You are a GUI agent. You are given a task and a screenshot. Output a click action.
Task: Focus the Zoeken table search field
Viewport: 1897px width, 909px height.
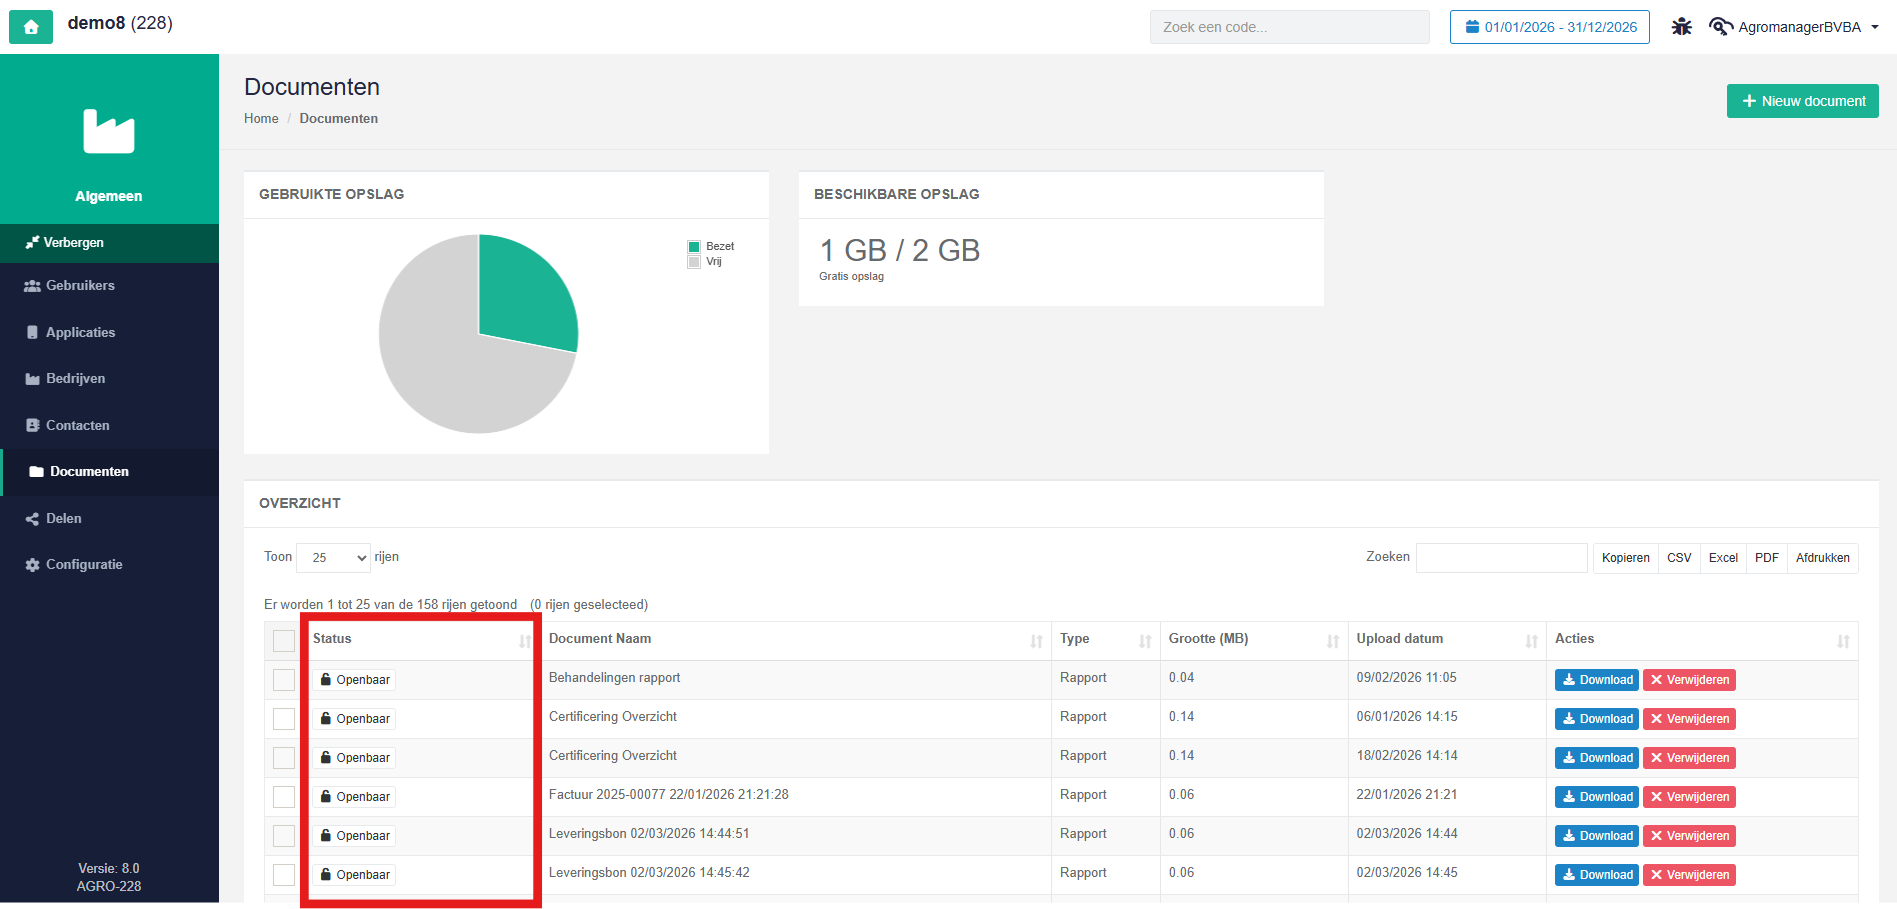(x=1502, y=558)
